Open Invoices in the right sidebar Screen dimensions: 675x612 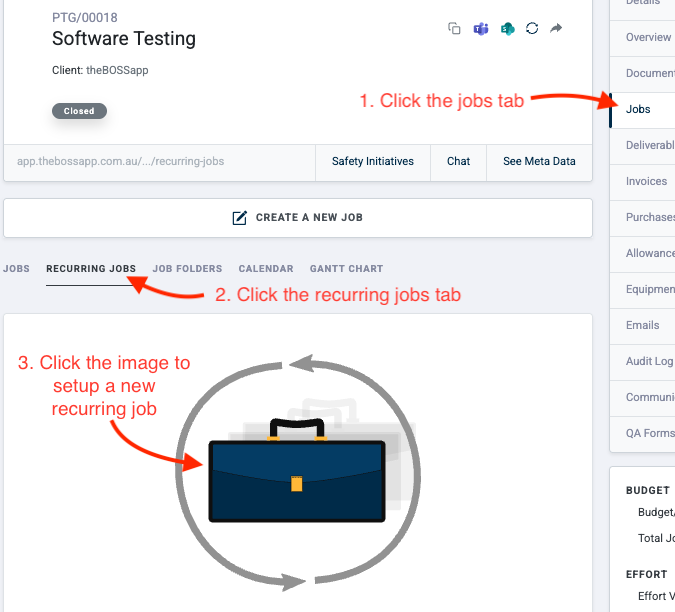(647, 182)
